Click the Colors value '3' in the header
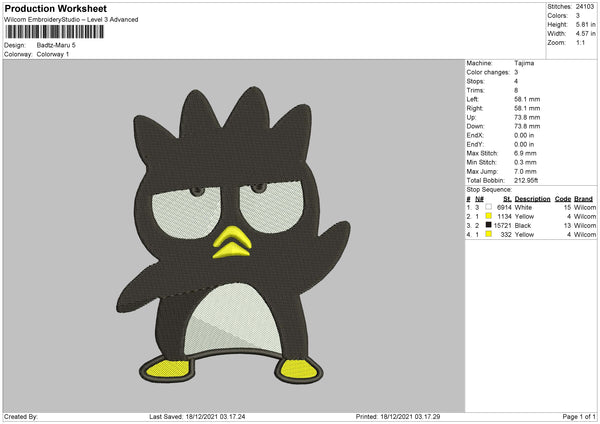 pos(578,16)
